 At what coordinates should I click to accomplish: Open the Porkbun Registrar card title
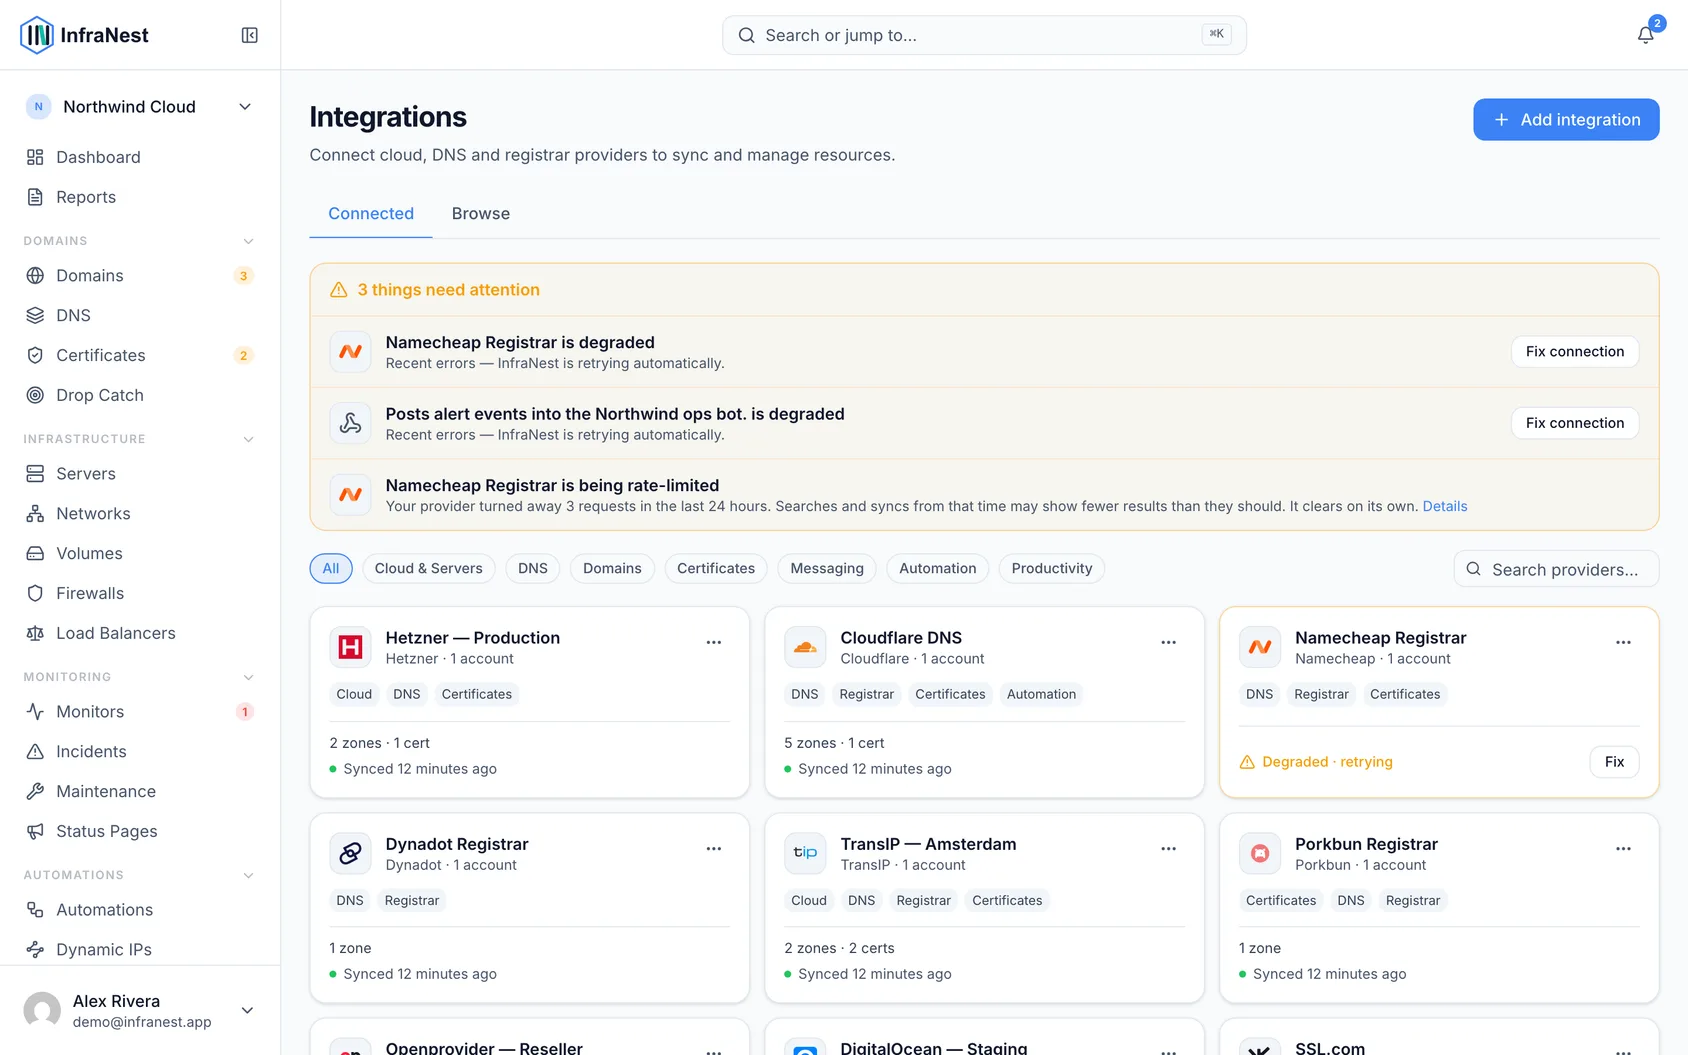(1366, 844)
